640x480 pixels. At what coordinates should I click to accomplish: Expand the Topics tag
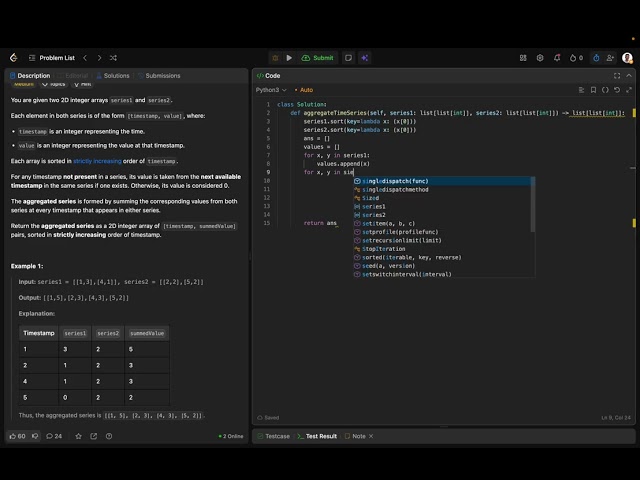(x=53, y=84)
